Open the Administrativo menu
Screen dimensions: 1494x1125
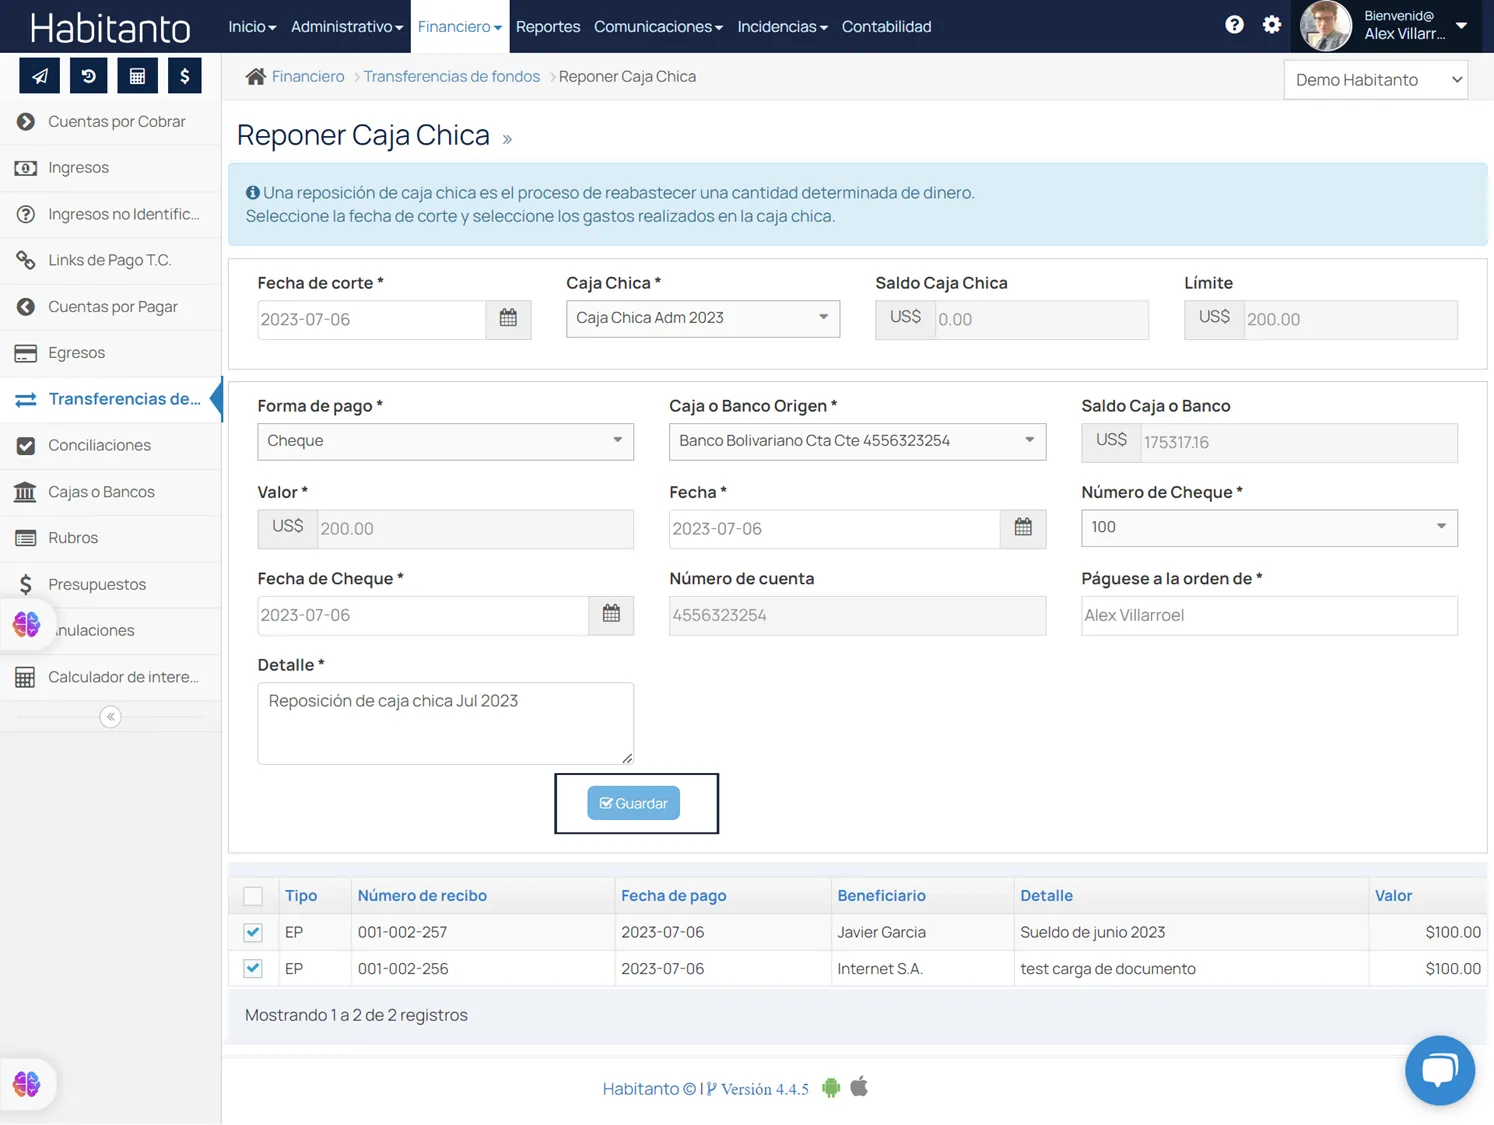(x=346, y=27)
